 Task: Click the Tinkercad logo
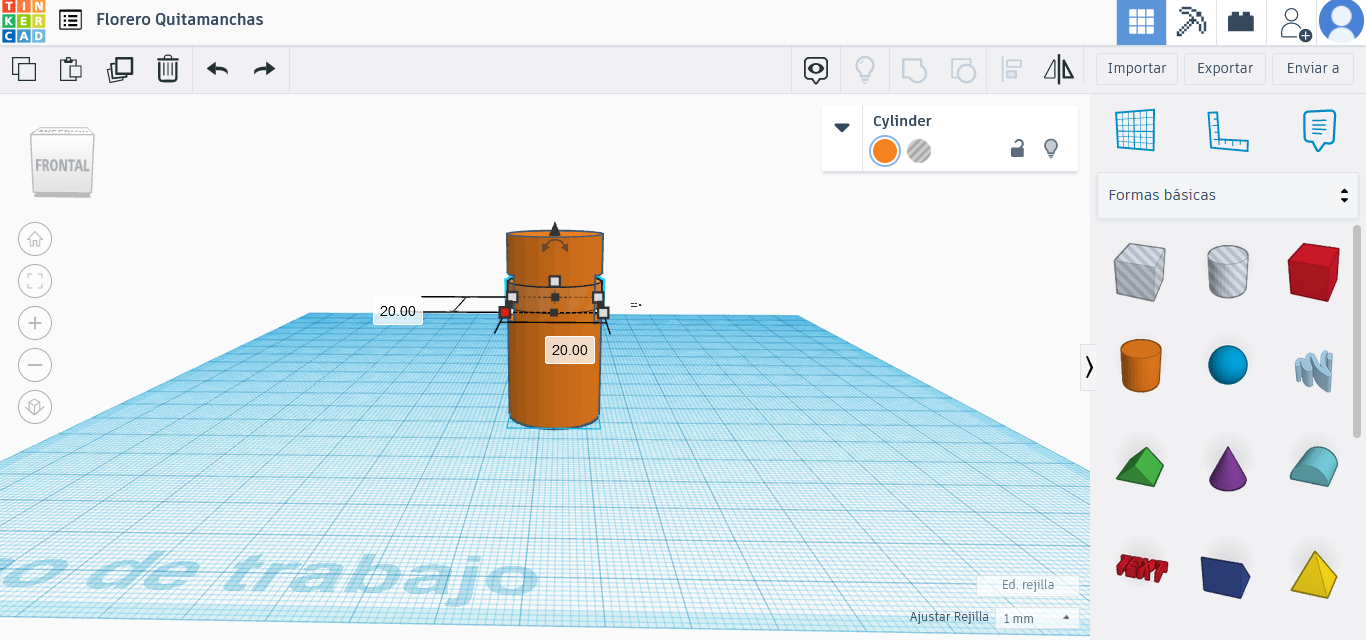click(x=23, y=22)
